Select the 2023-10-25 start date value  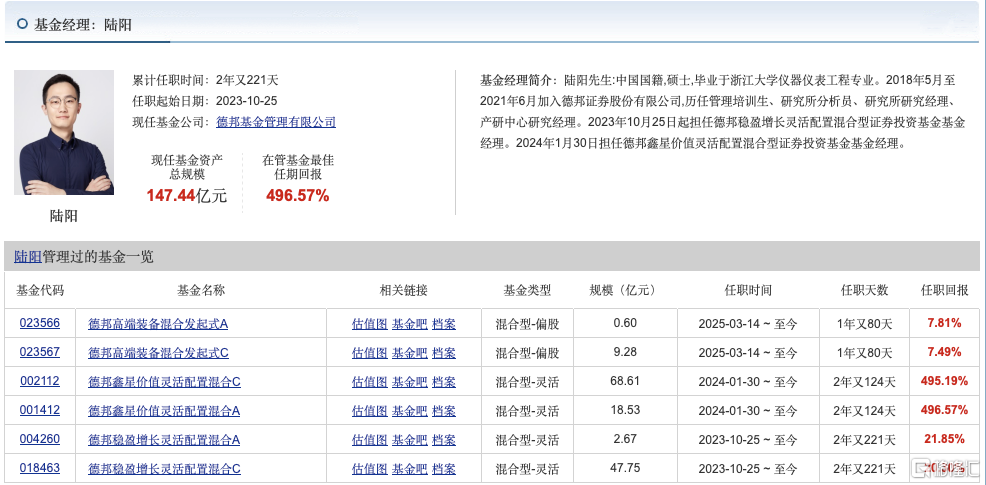[246, 101]
